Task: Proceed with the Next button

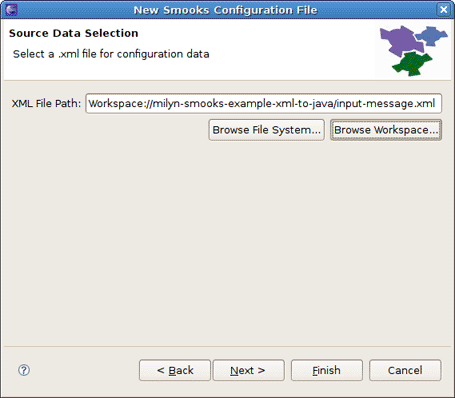Action: (x=249, y=370)
